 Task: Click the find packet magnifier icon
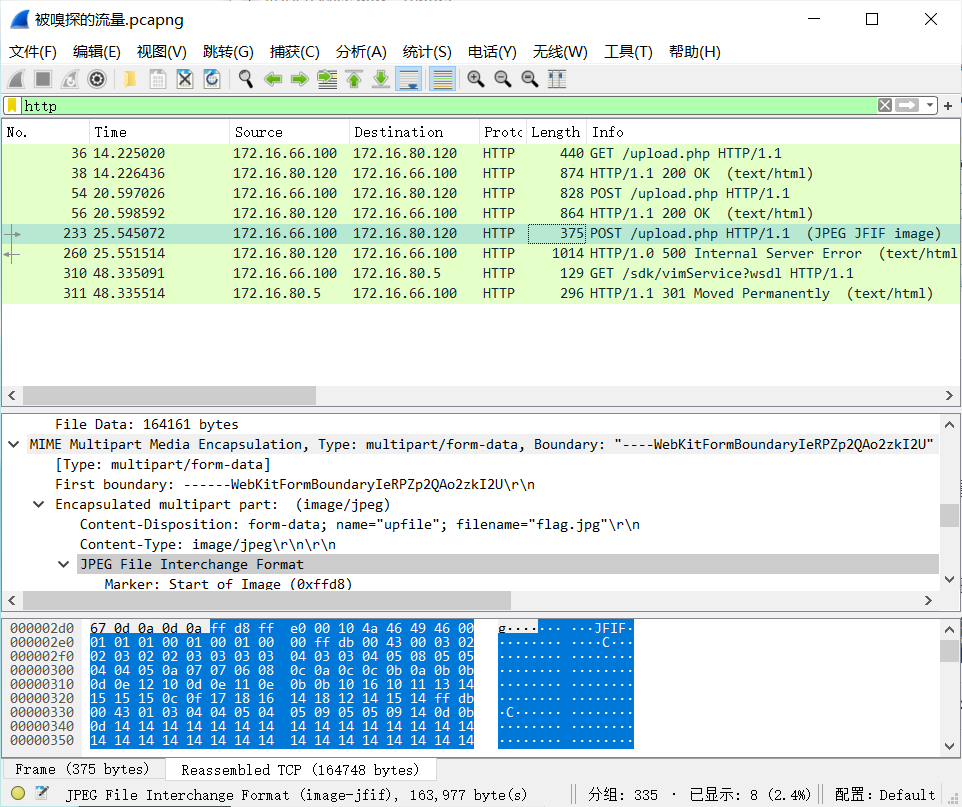click(x=245, y=79)
